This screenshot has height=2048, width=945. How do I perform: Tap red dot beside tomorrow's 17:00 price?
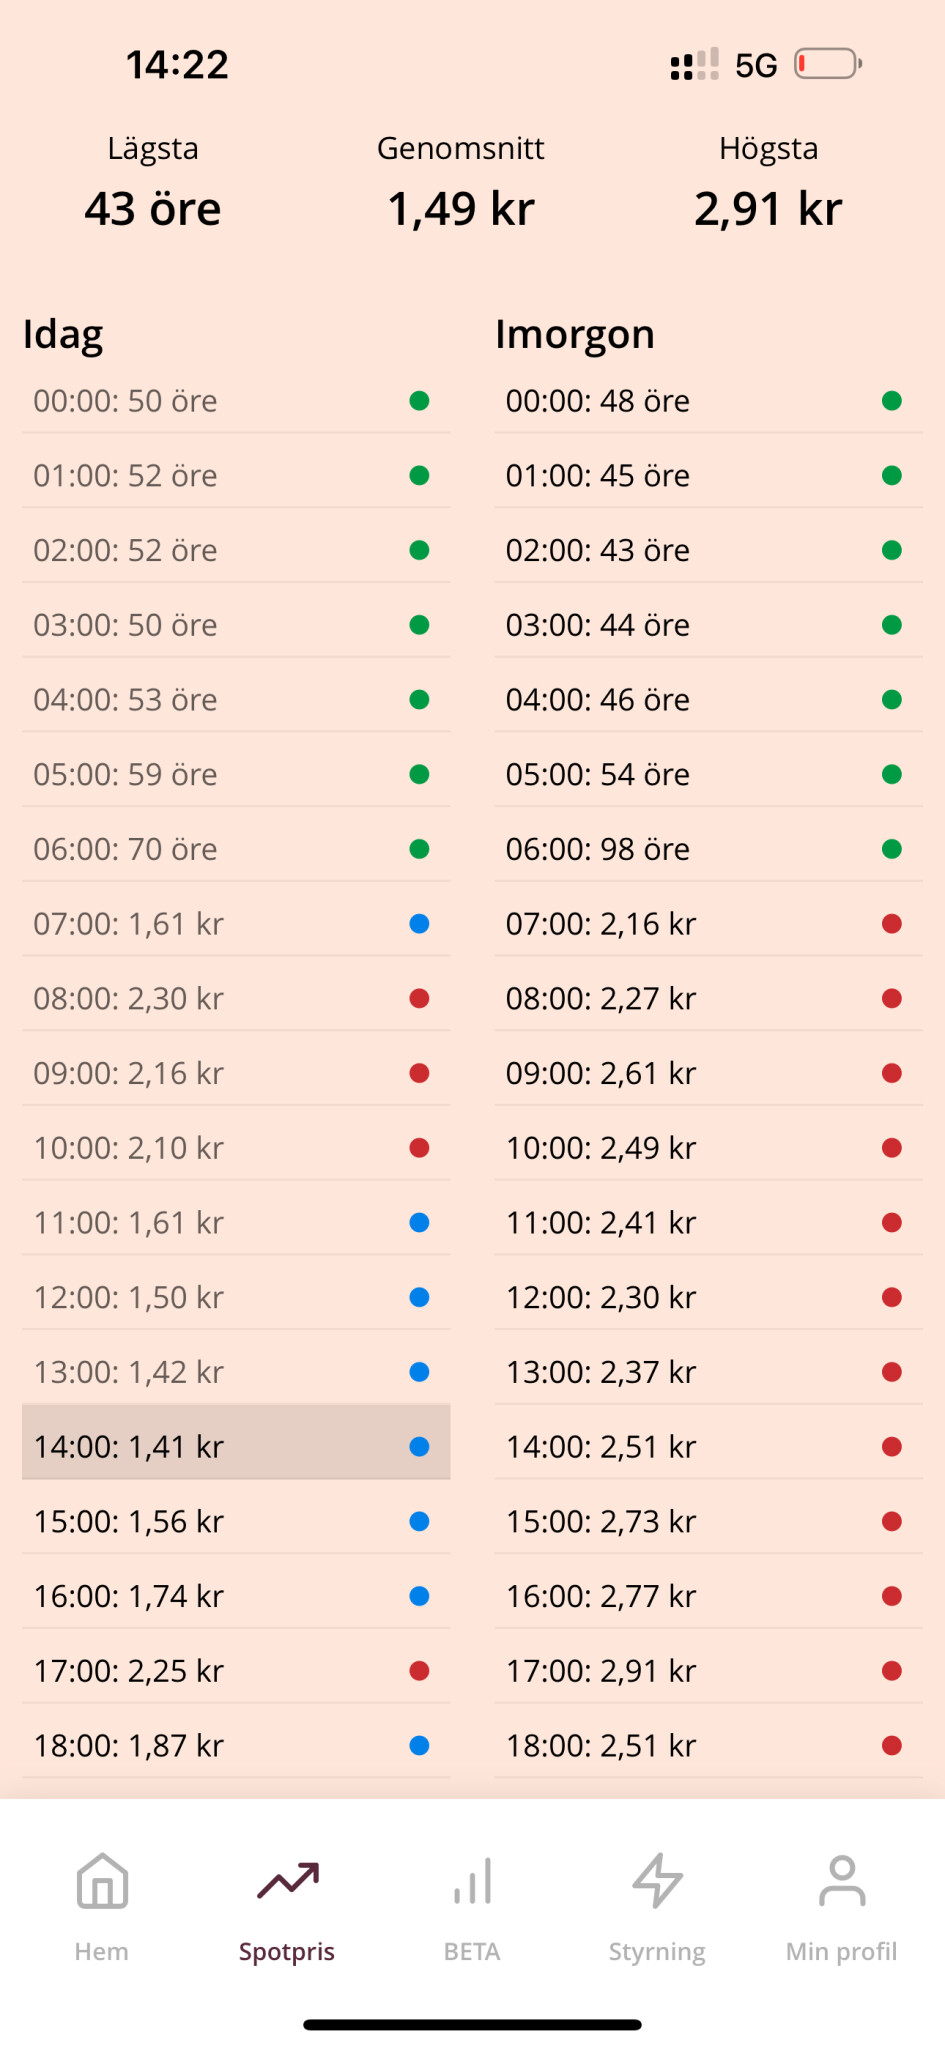892,1671
